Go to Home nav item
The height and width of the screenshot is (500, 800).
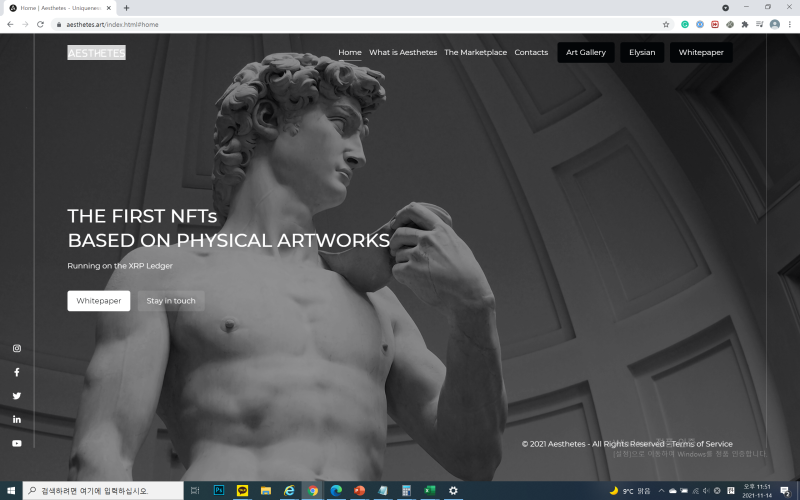pos(349,52)
